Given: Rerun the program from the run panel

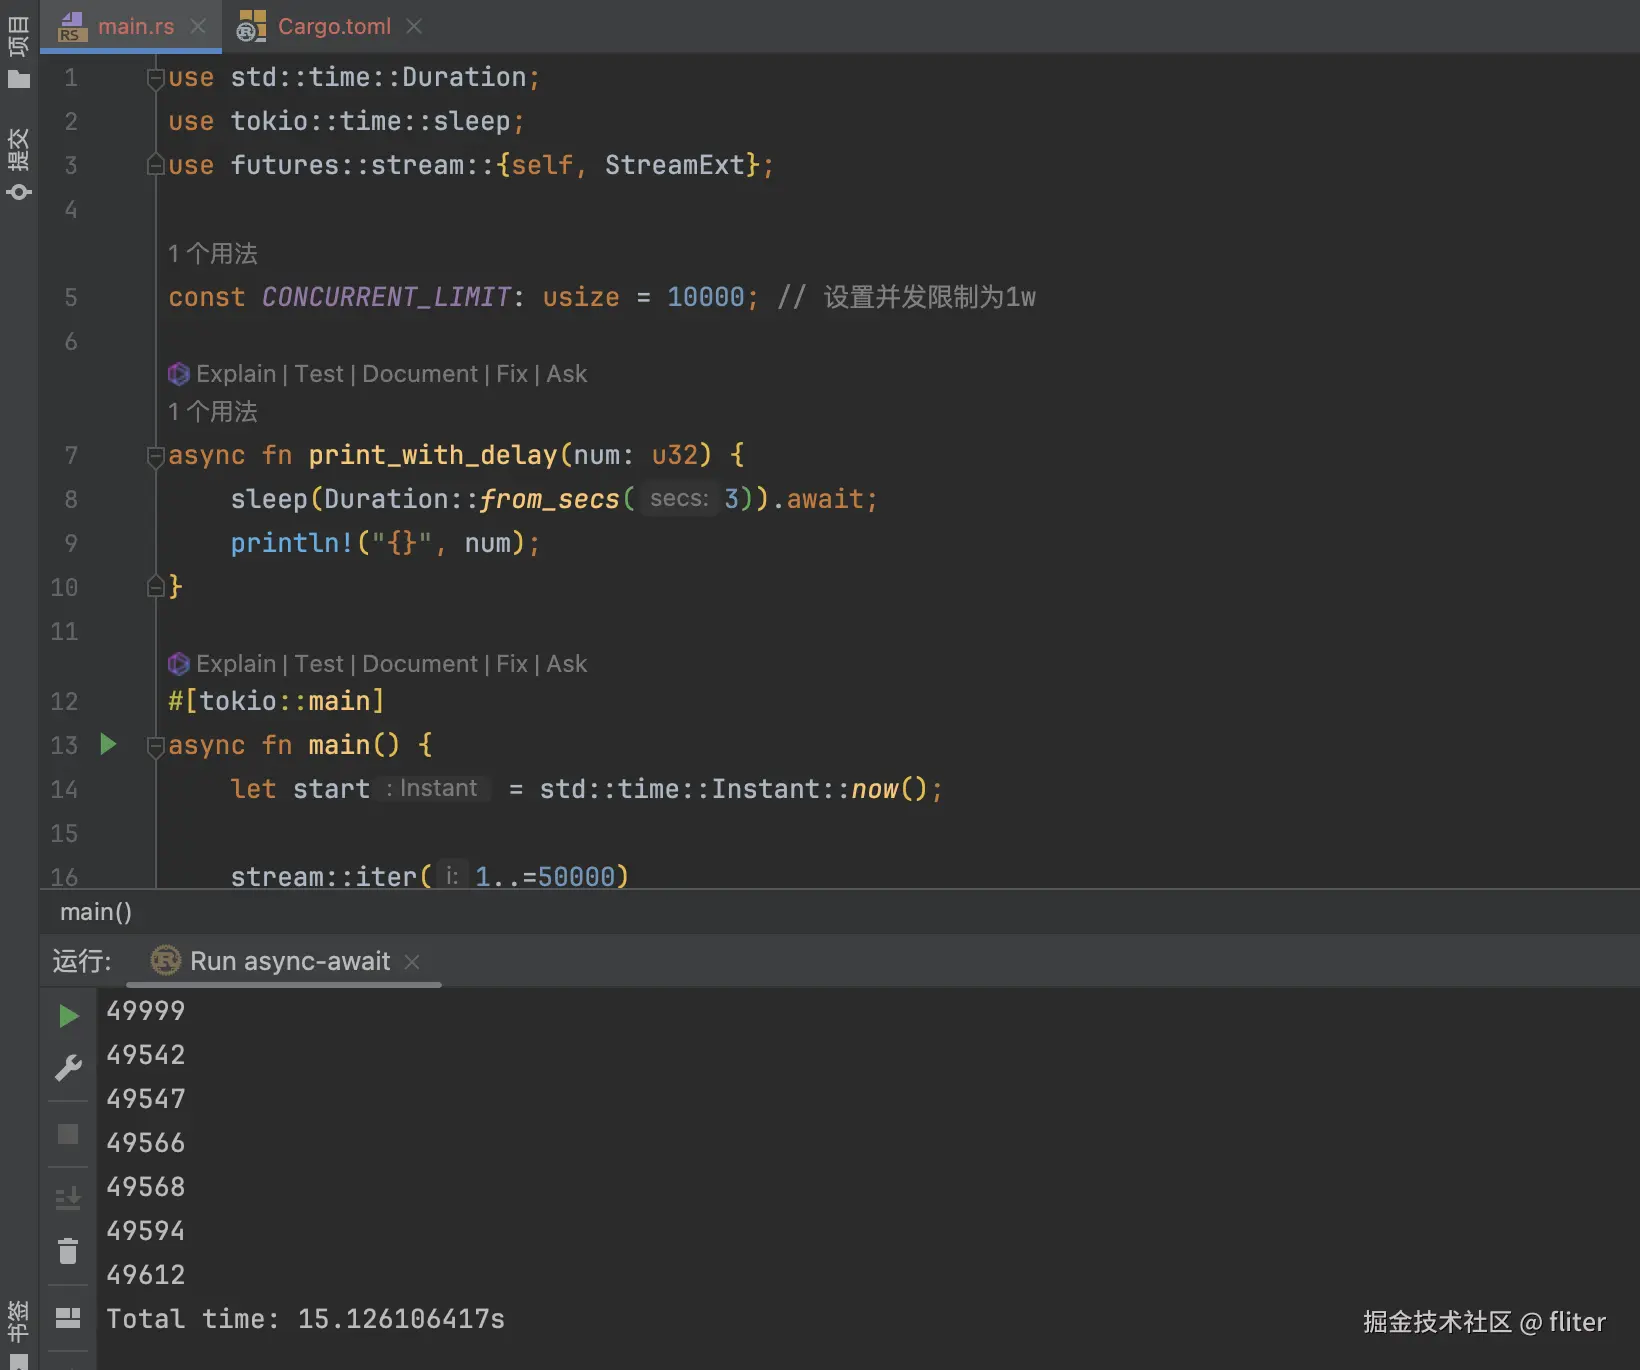Looking at the screenshot, I should [x=68, y=1016].
